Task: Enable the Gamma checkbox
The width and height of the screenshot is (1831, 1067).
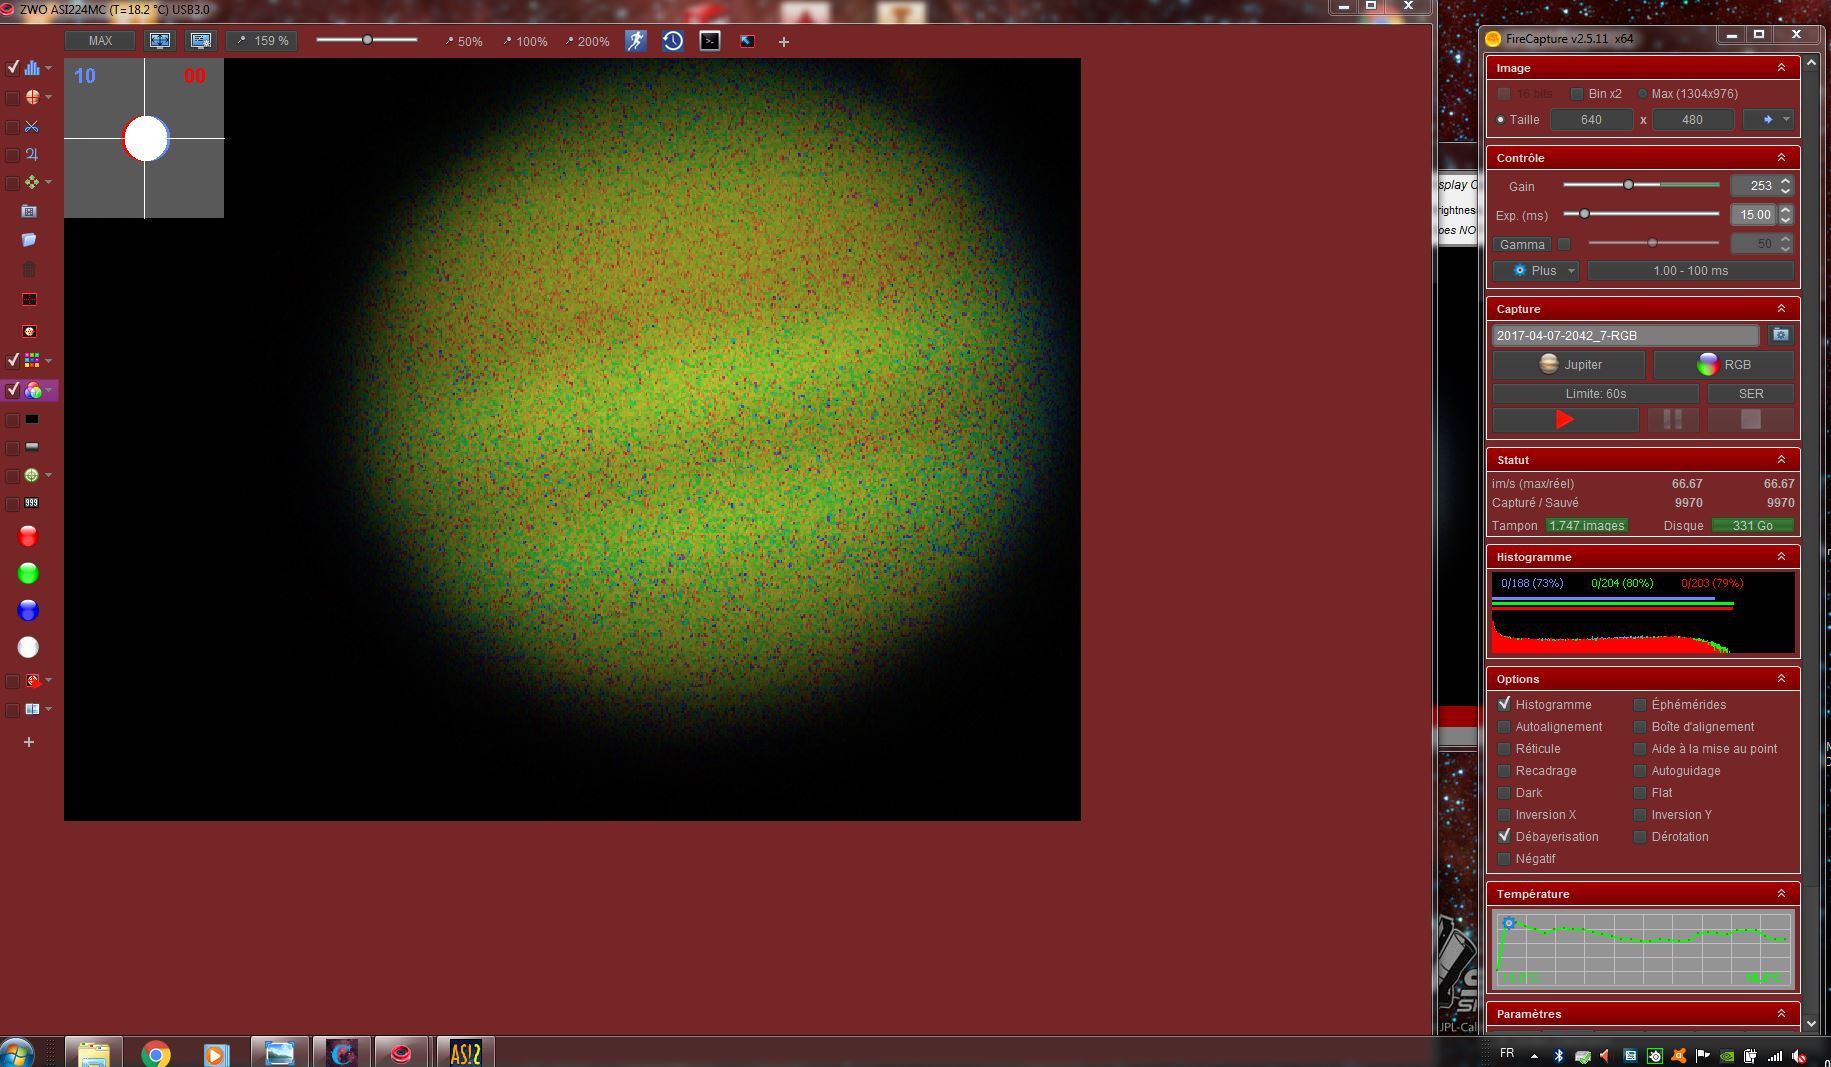Action: click(x=1565, y=244)
